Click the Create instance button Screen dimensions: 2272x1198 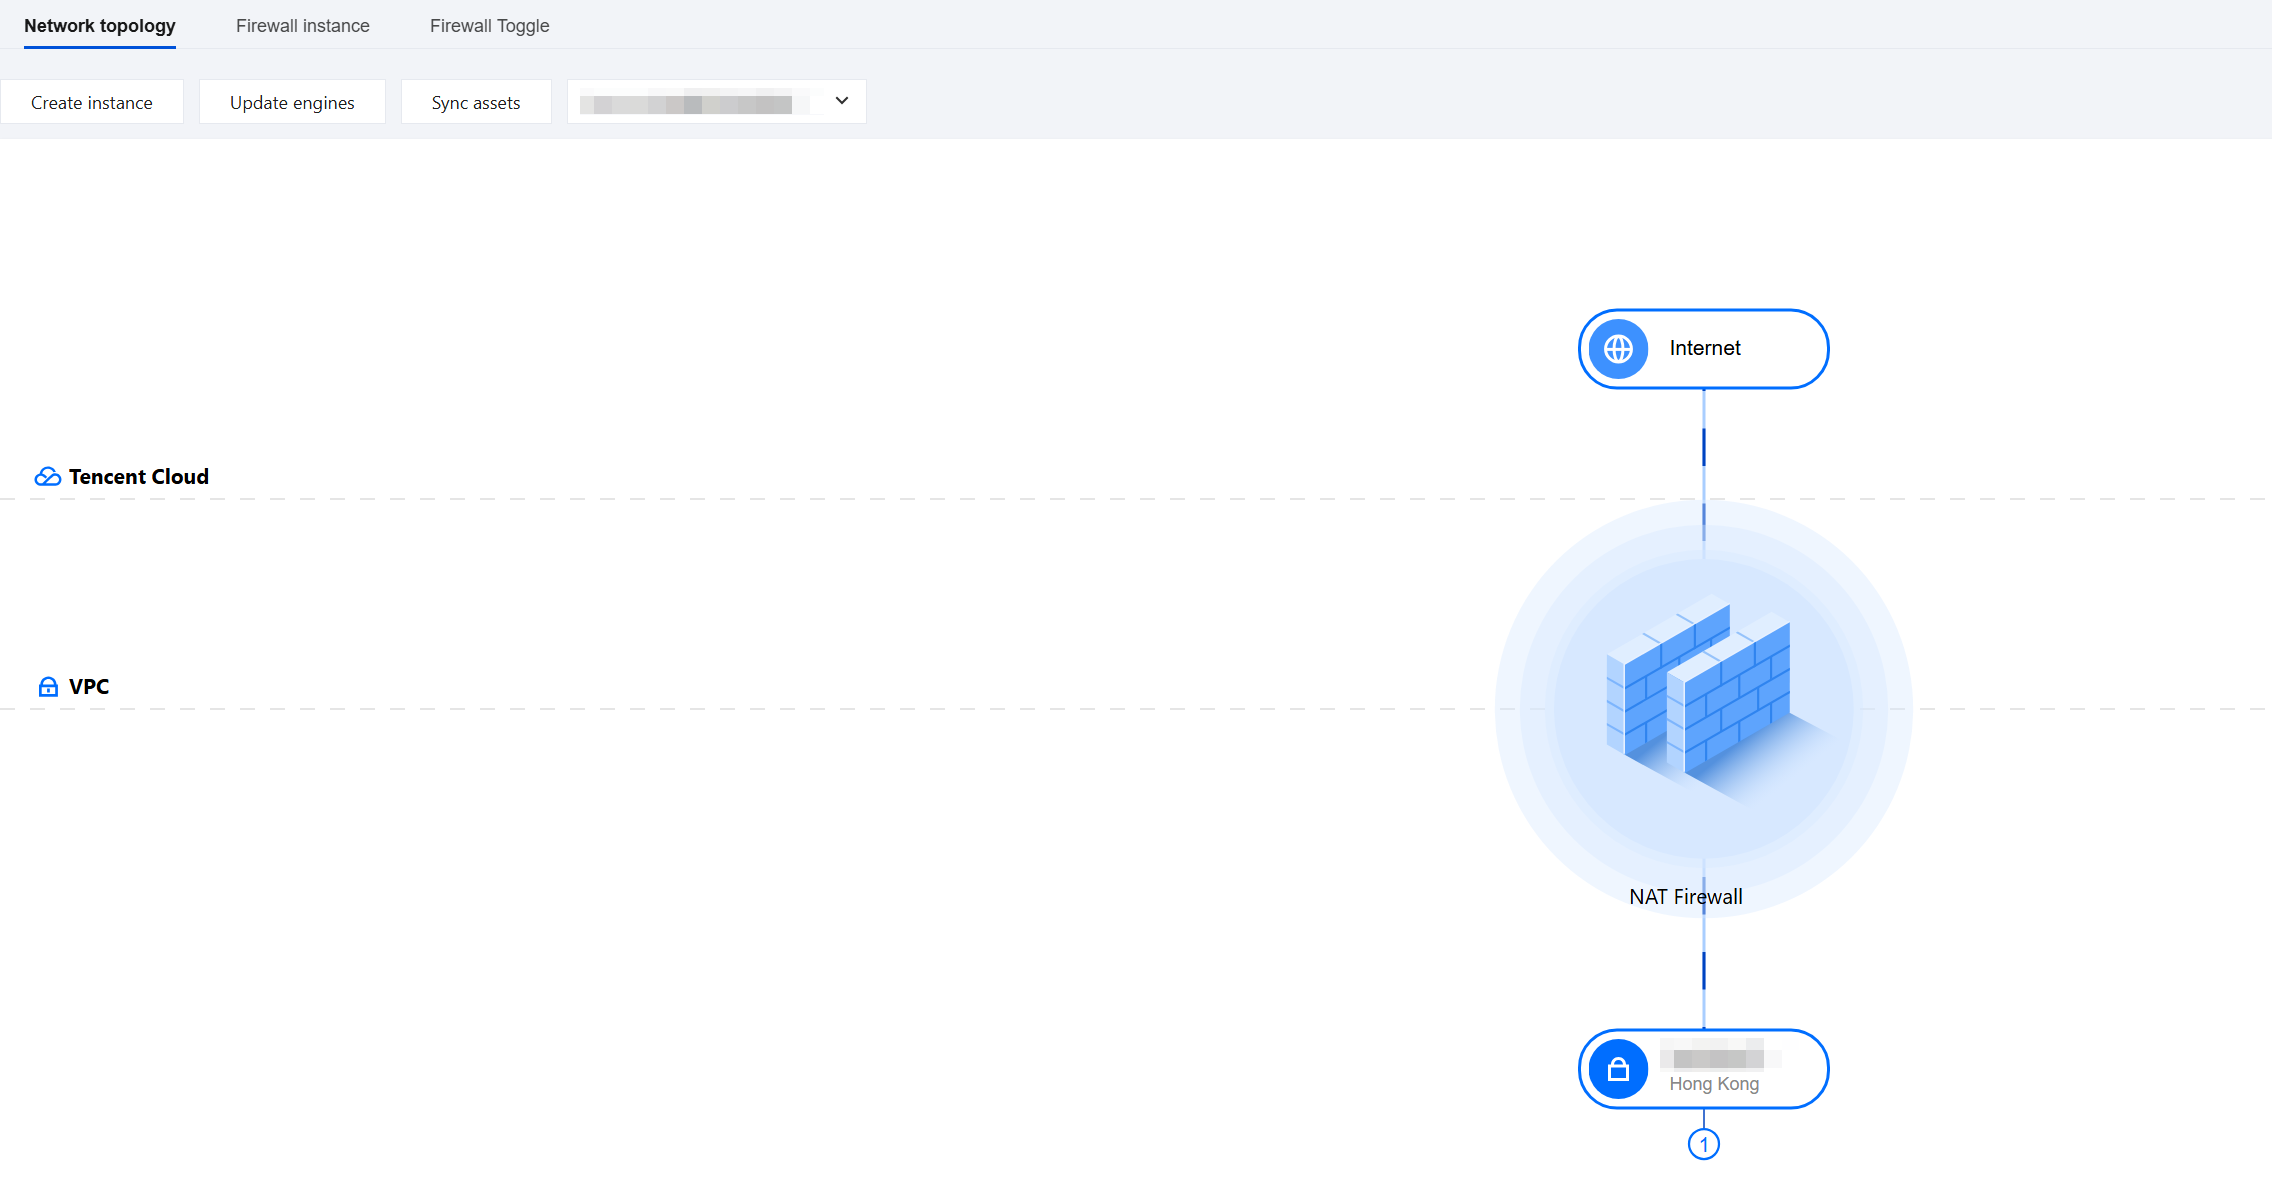pyautogui.click(x=92, y=102)
